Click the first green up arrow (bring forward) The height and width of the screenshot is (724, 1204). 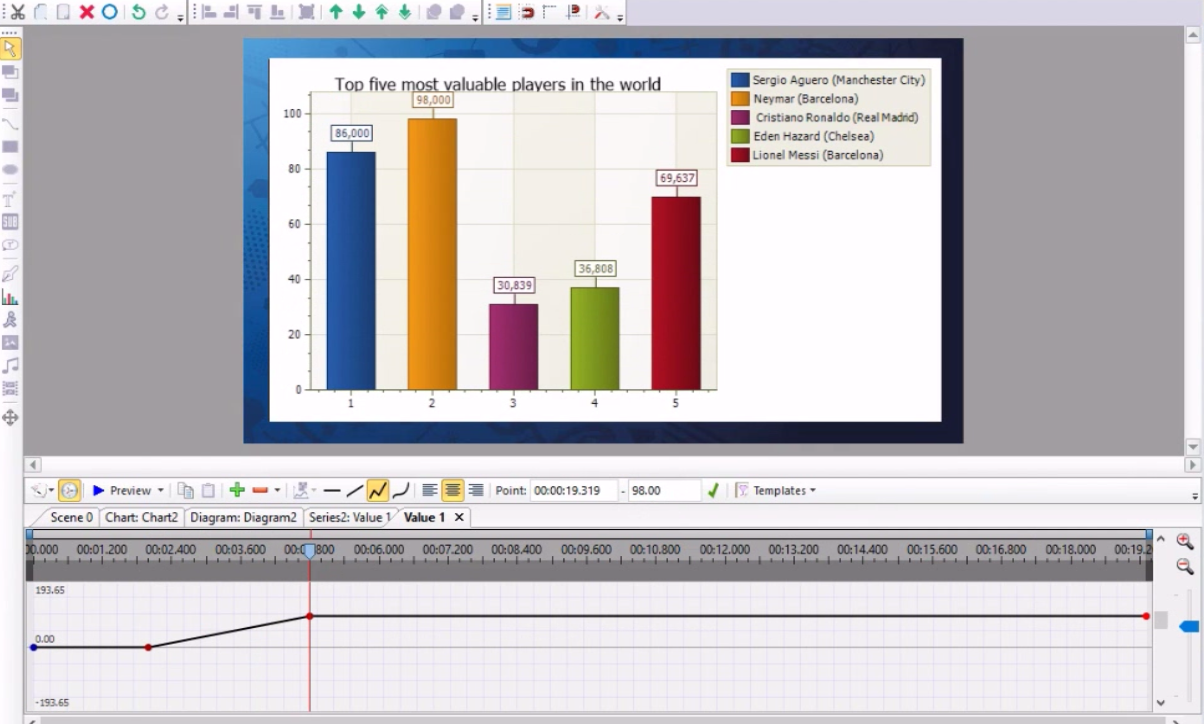click(x=336, y=12)
